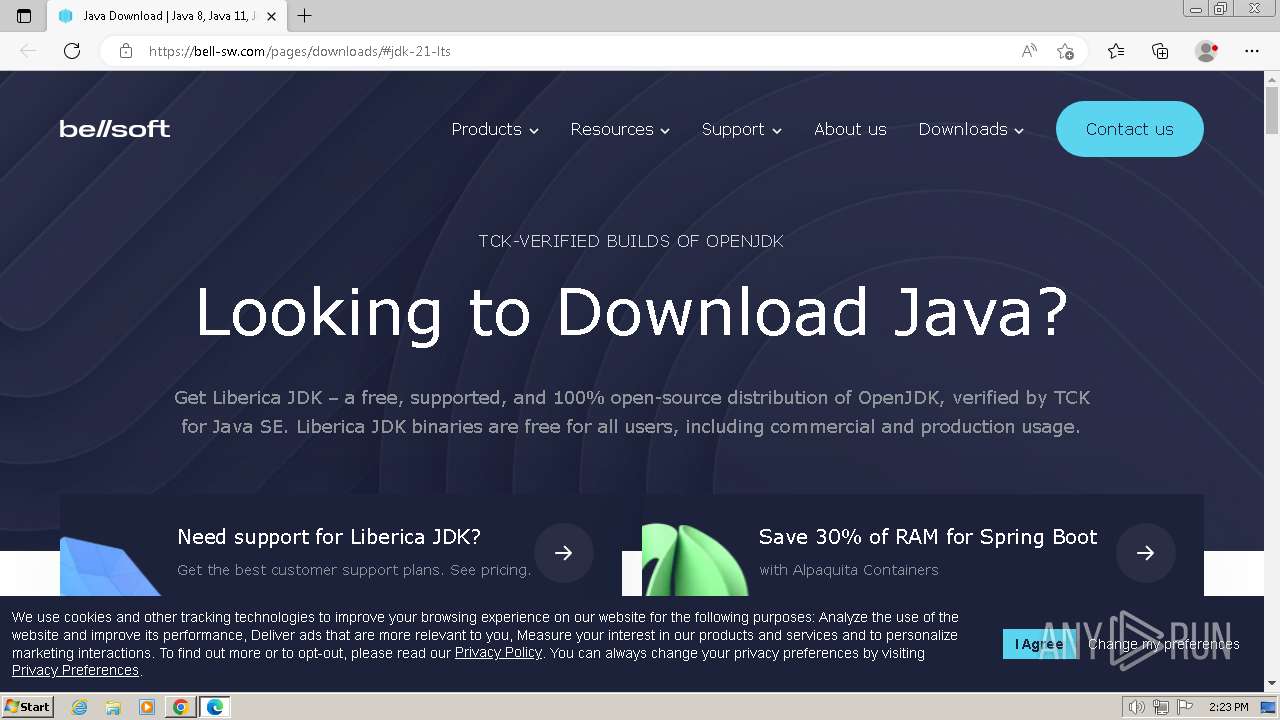Expand the Resources menu
The image size is (1280, 720).
pyautogui.click(x=620, y=129)
